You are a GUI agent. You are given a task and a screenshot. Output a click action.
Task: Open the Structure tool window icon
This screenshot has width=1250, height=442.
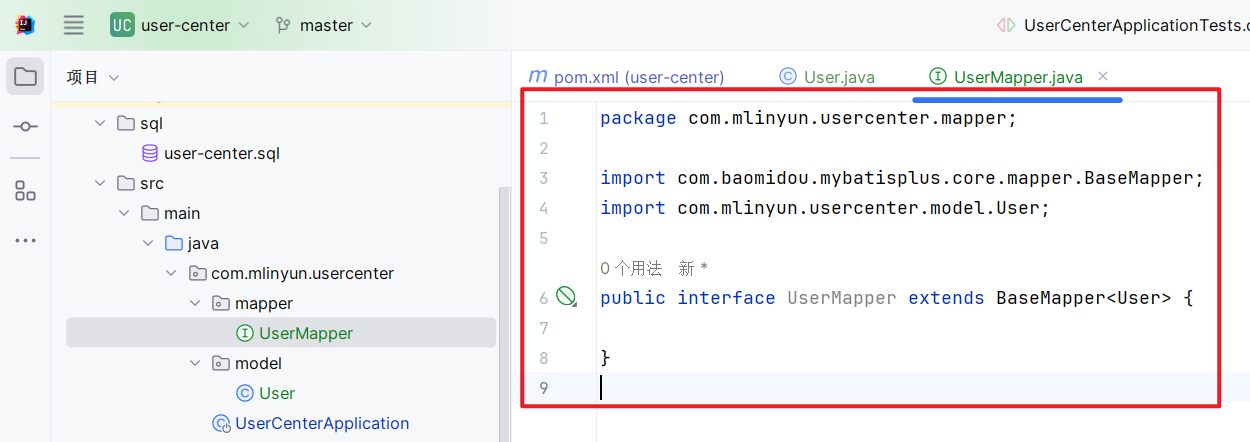(25, 191)
